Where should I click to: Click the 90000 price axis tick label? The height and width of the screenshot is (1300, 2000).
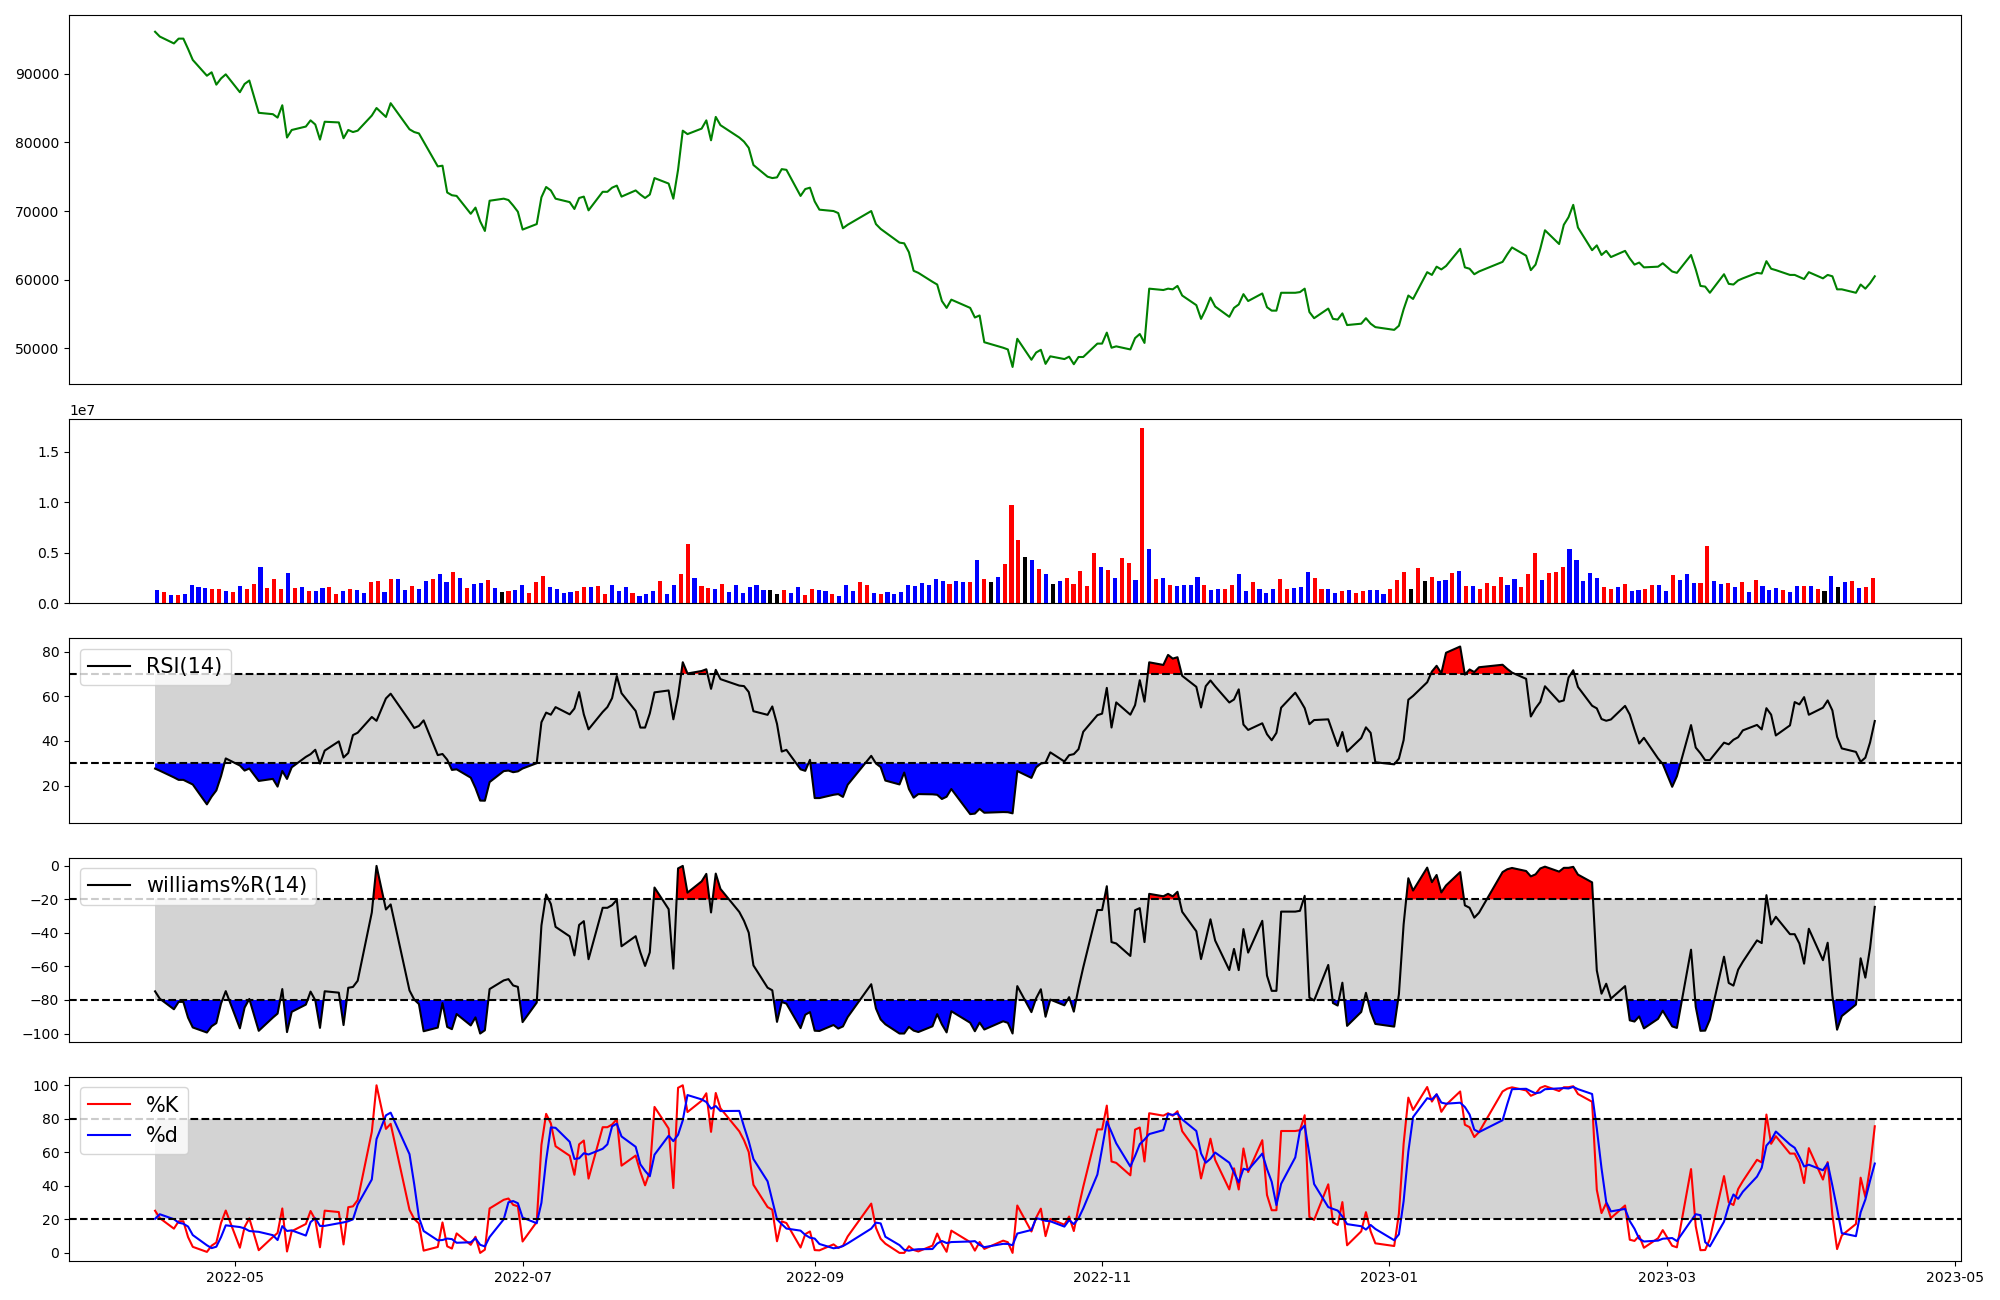click(38, 74)
